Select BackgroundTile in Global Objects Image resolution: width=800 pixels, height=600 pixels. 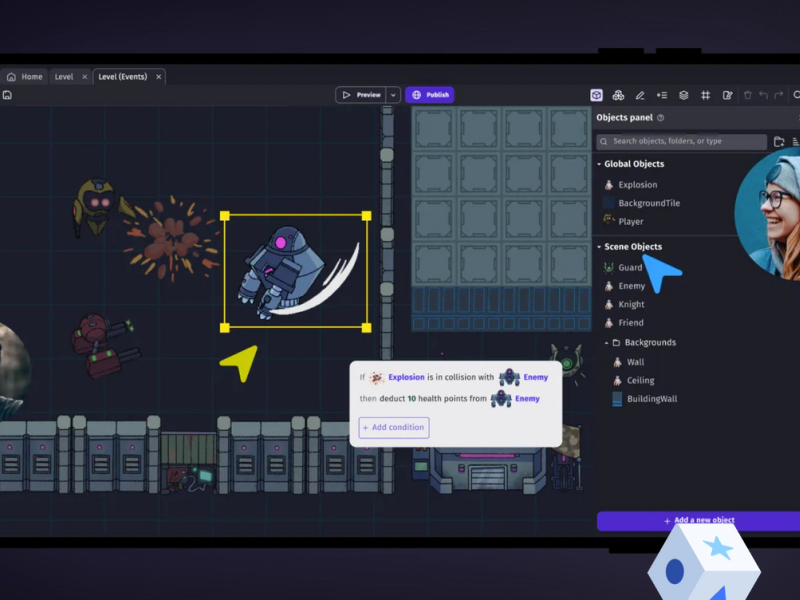649,203
